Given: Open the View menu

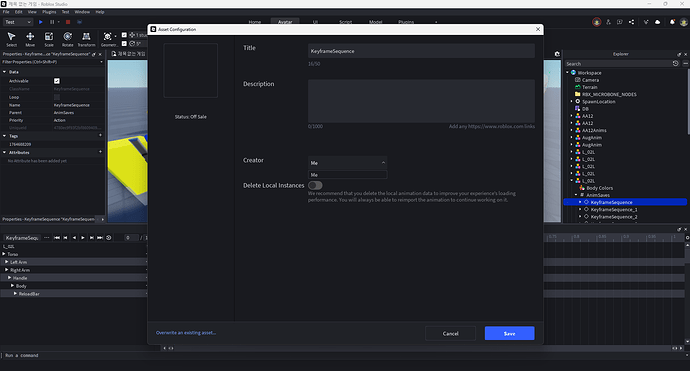Looking at the screenshot, I should tap(32, 12).
